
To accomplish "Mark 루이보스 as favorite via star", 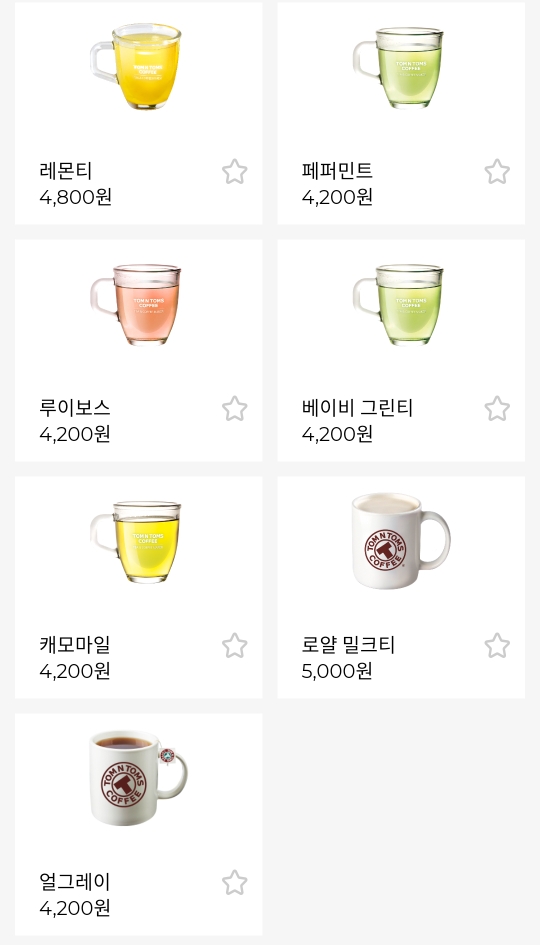I will pyautogui.click(x=234, y=409).
